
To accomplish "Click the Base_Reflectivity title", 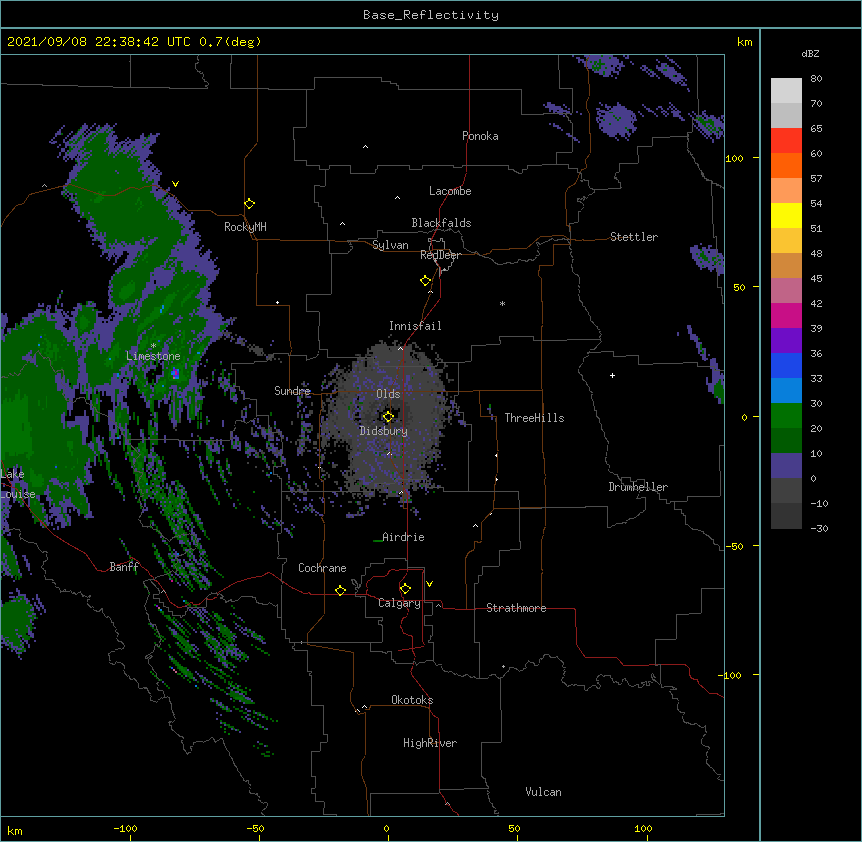I will click(x=431, y=15).
